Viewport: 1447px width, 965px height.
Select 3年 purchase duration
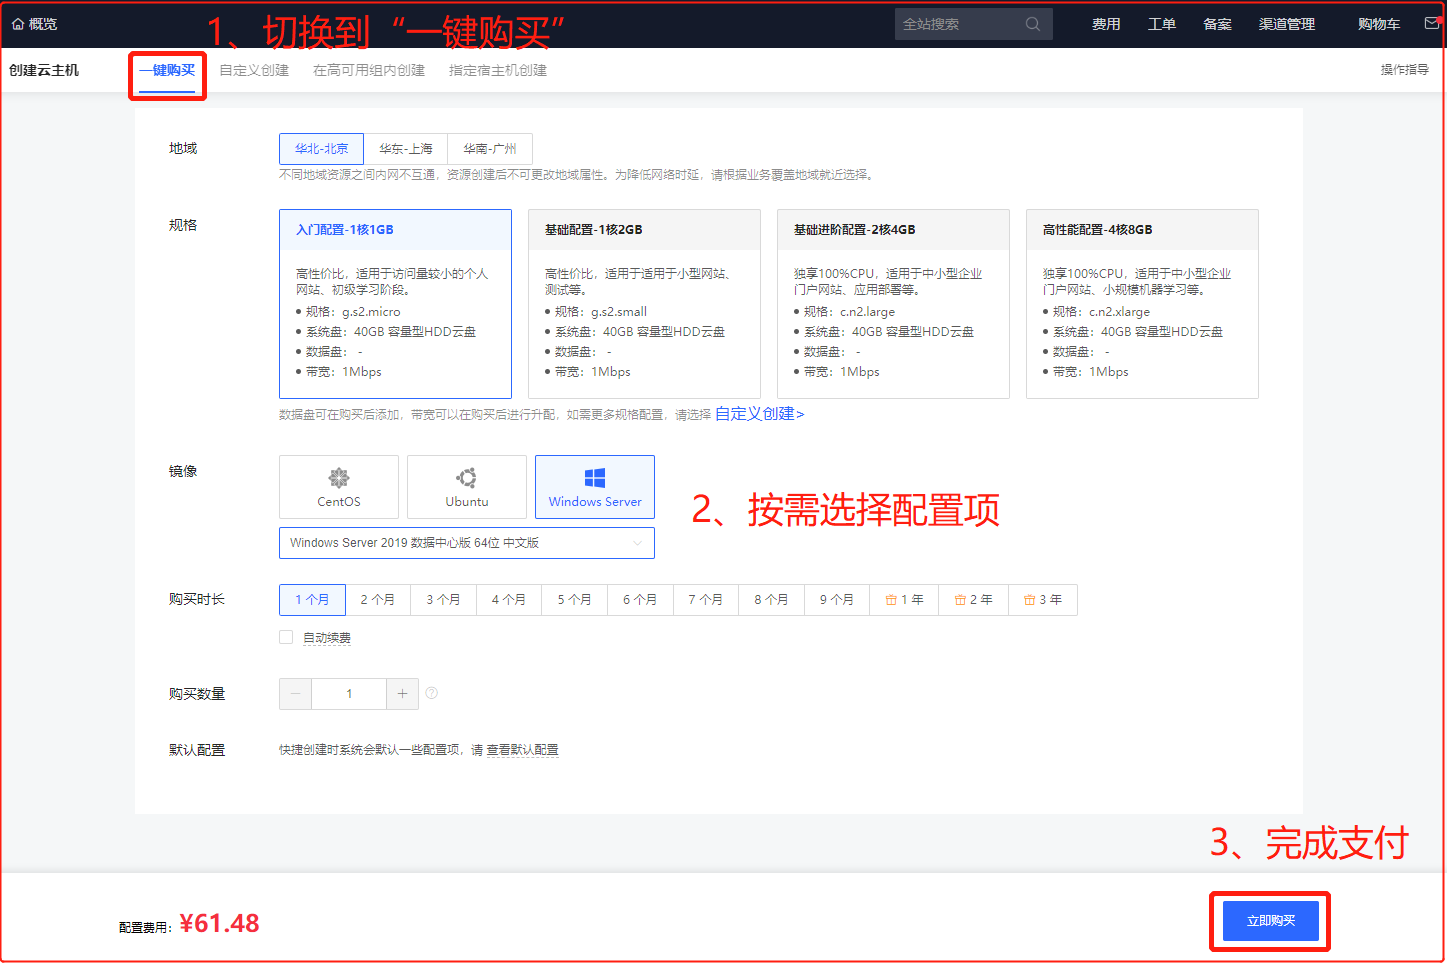click(x=1043, y=600)
